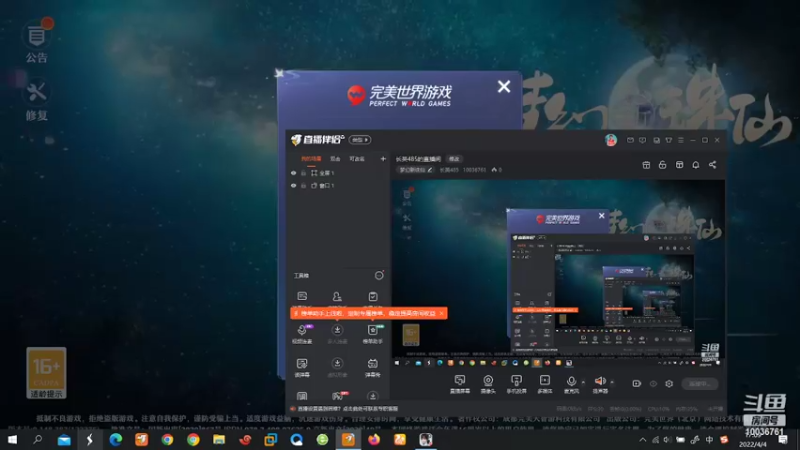Open the first tool in the toolbox third row

click(302, 367)
